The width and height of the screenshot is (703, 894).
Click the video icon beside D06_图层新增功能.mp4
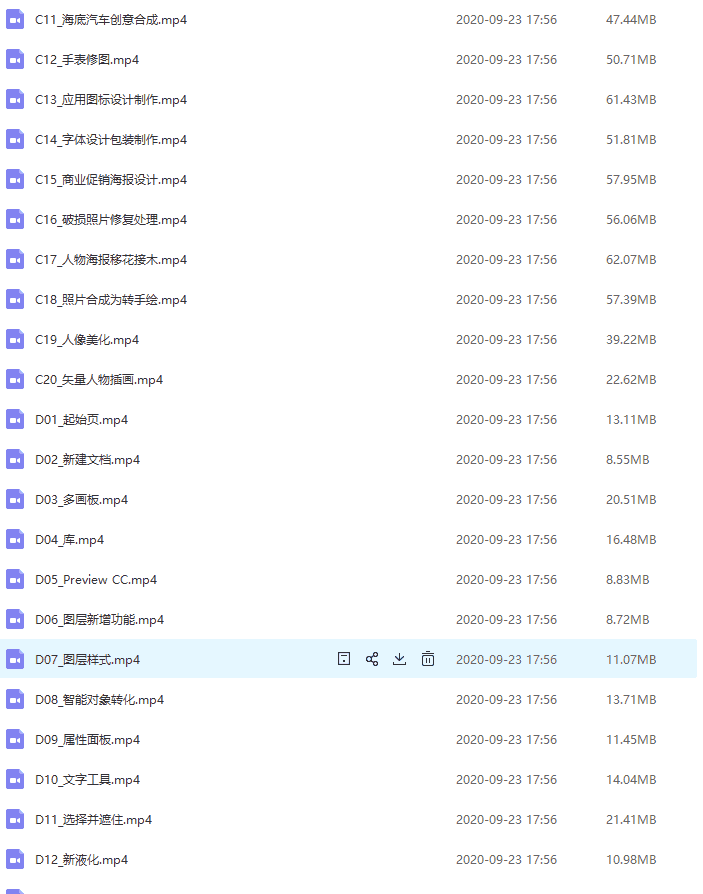click(15, 620)
